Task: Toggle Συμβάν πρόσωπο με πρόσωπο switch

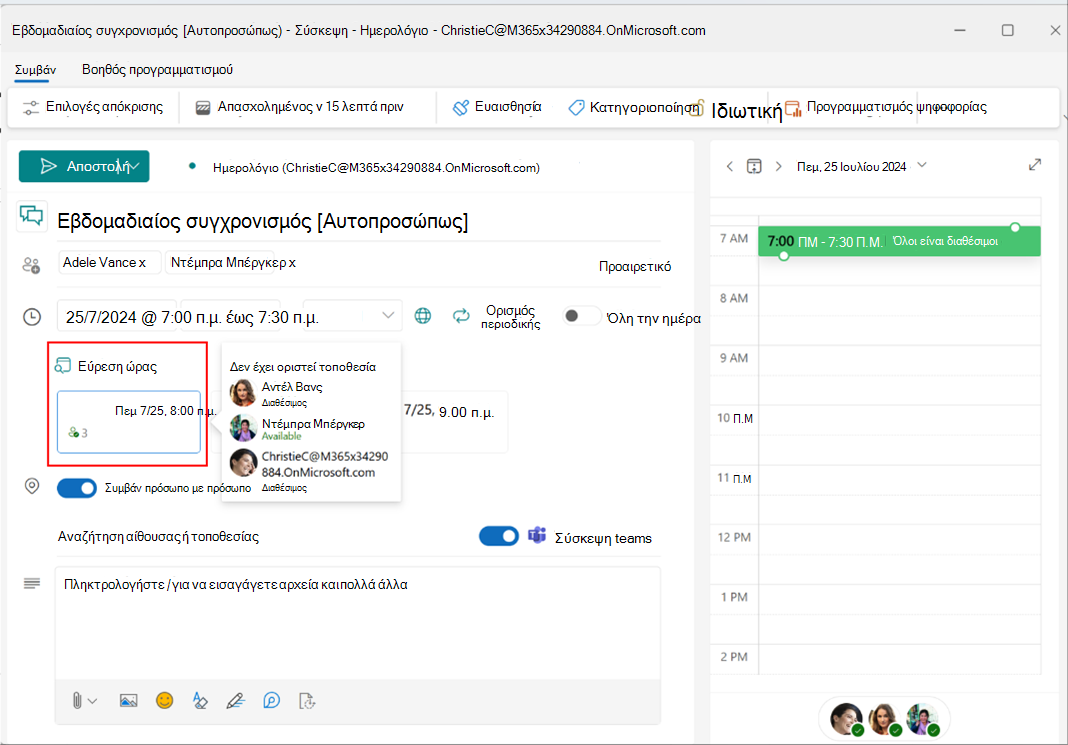Action: pyautogui.click(x=77, y=488)
